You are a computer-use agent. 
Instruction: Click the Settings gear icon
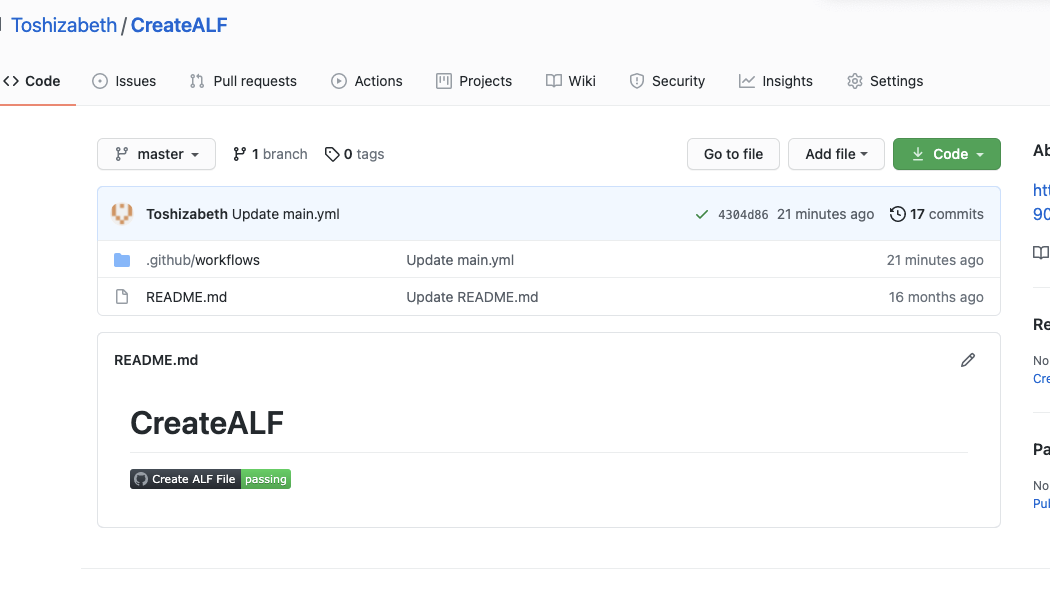pos(854,81)
